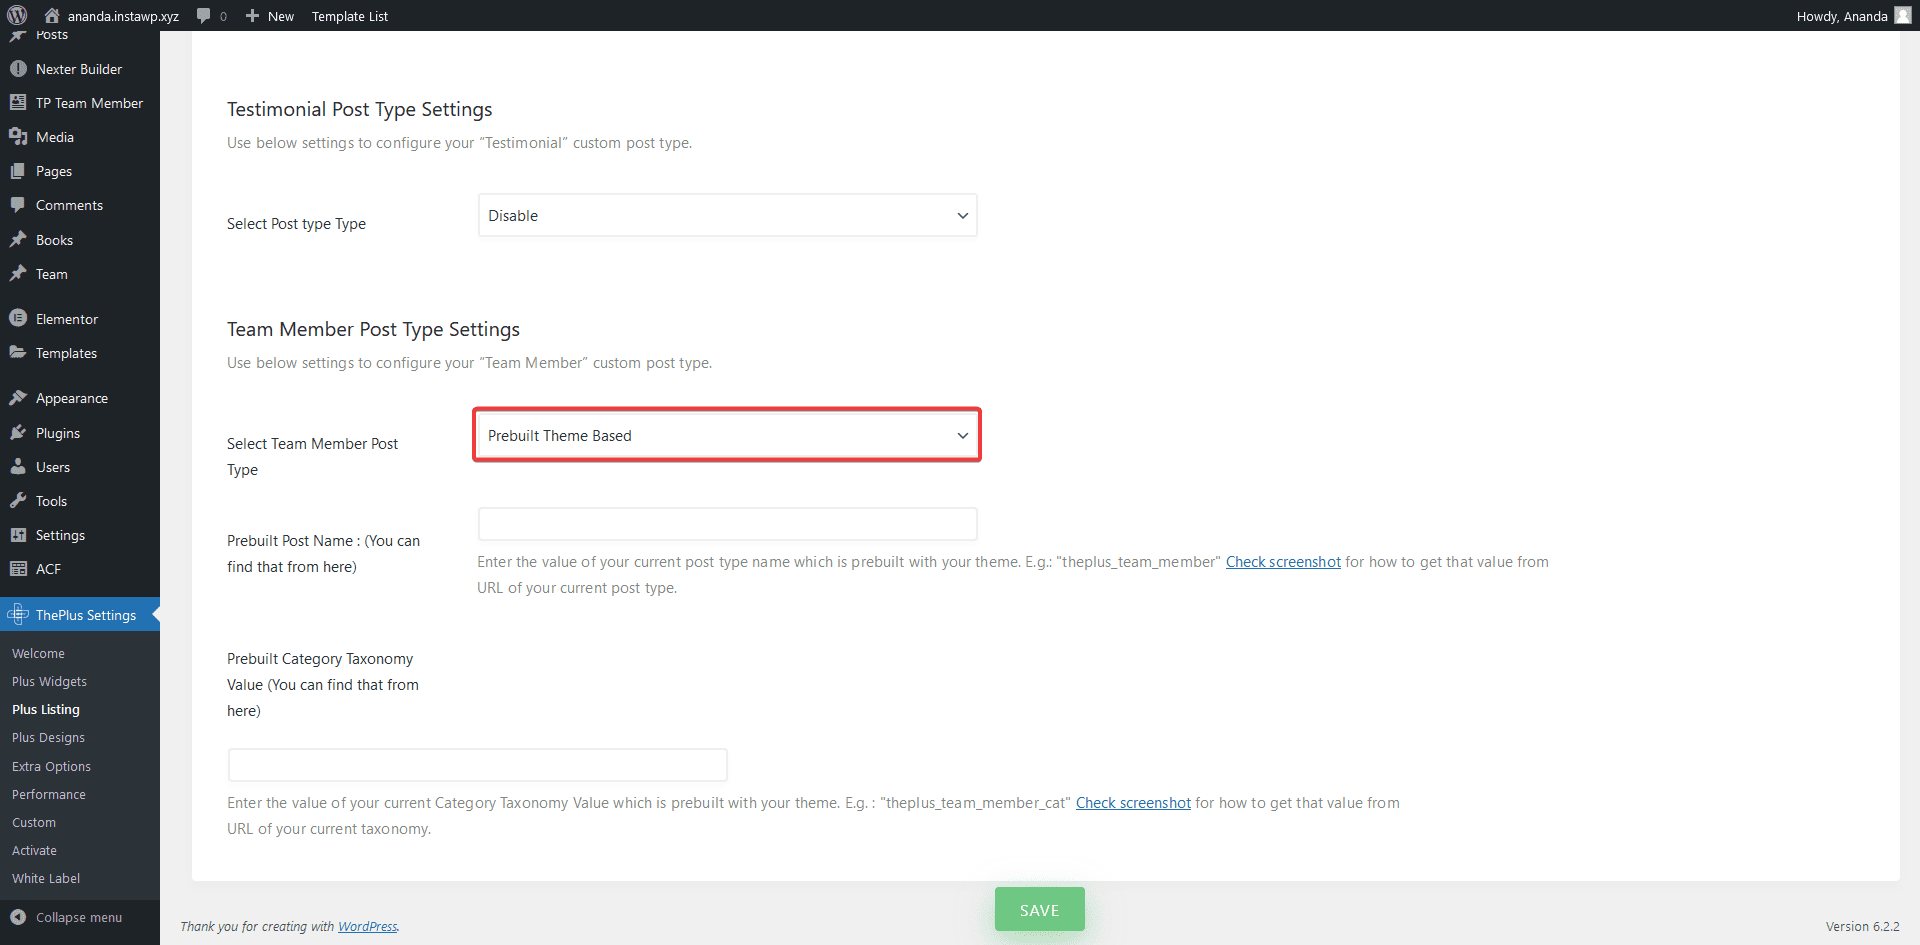Viewport: 1920px width, 945px height.
Task: Open the Nexter Builder menu
Action: 79,69
